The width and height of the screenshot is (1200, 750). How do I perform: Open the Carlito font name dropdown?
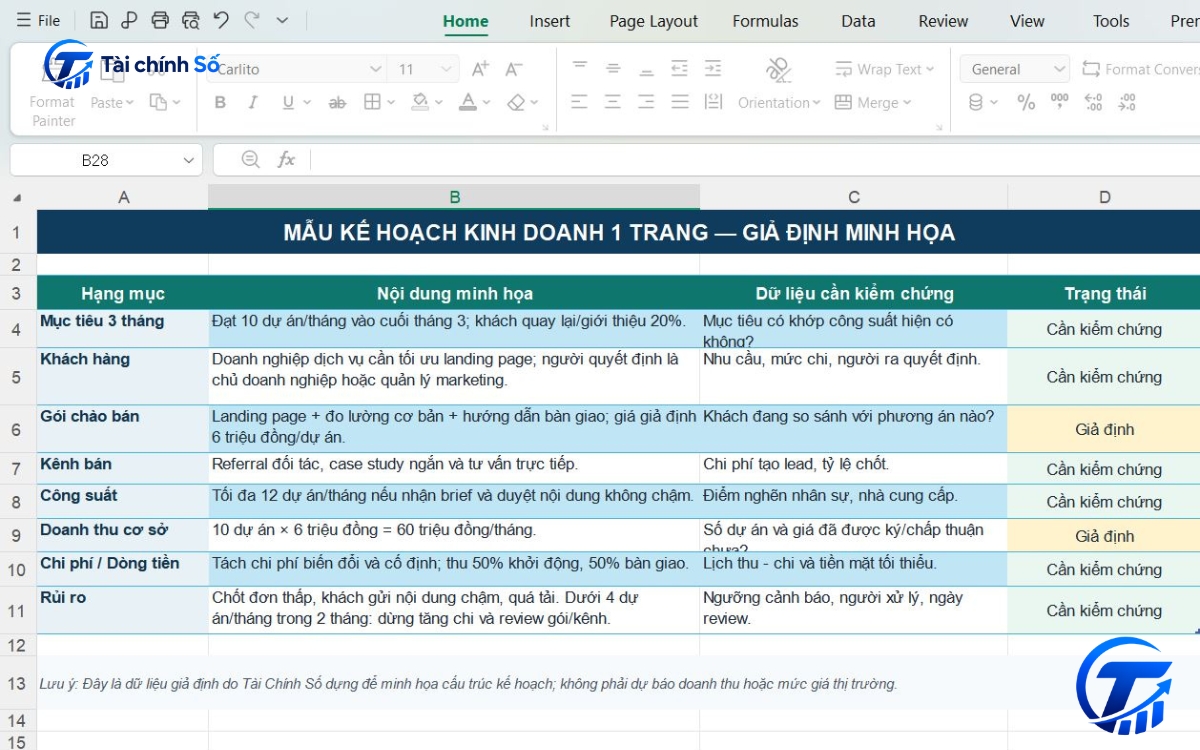tap(376, 69)
